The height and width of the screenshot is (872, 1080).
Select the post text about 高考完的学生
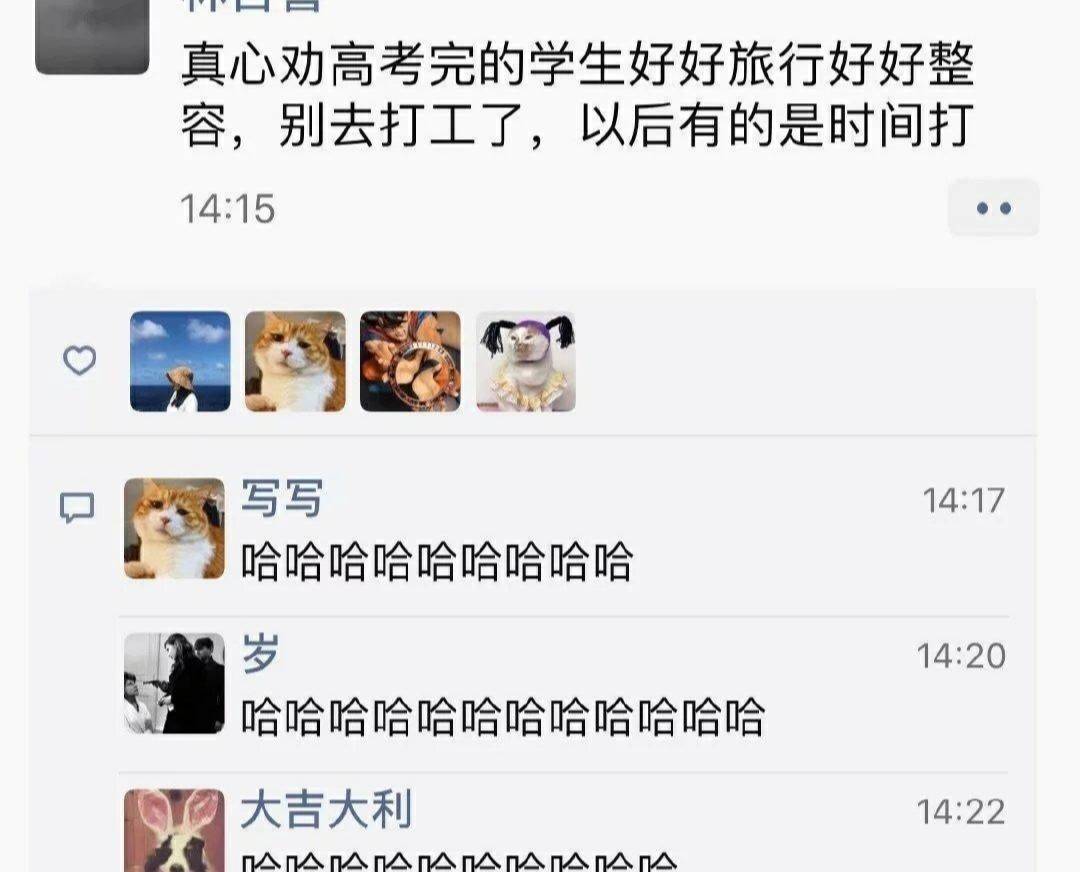pyautogui.click(x=577, y=95)
